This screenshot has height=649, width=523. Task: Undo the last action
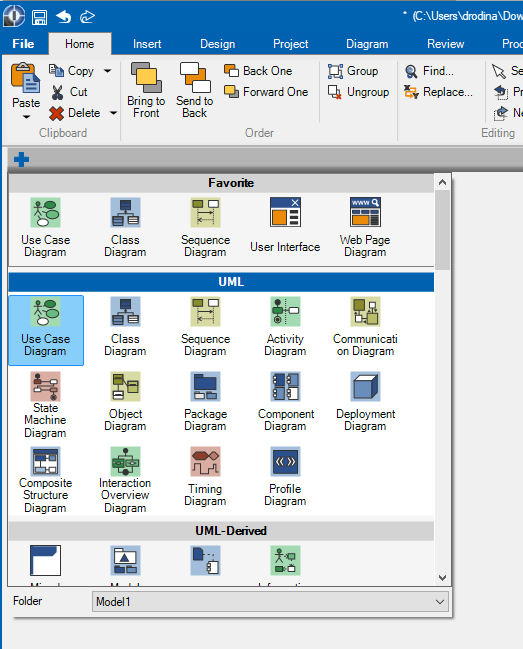point(64,17)
